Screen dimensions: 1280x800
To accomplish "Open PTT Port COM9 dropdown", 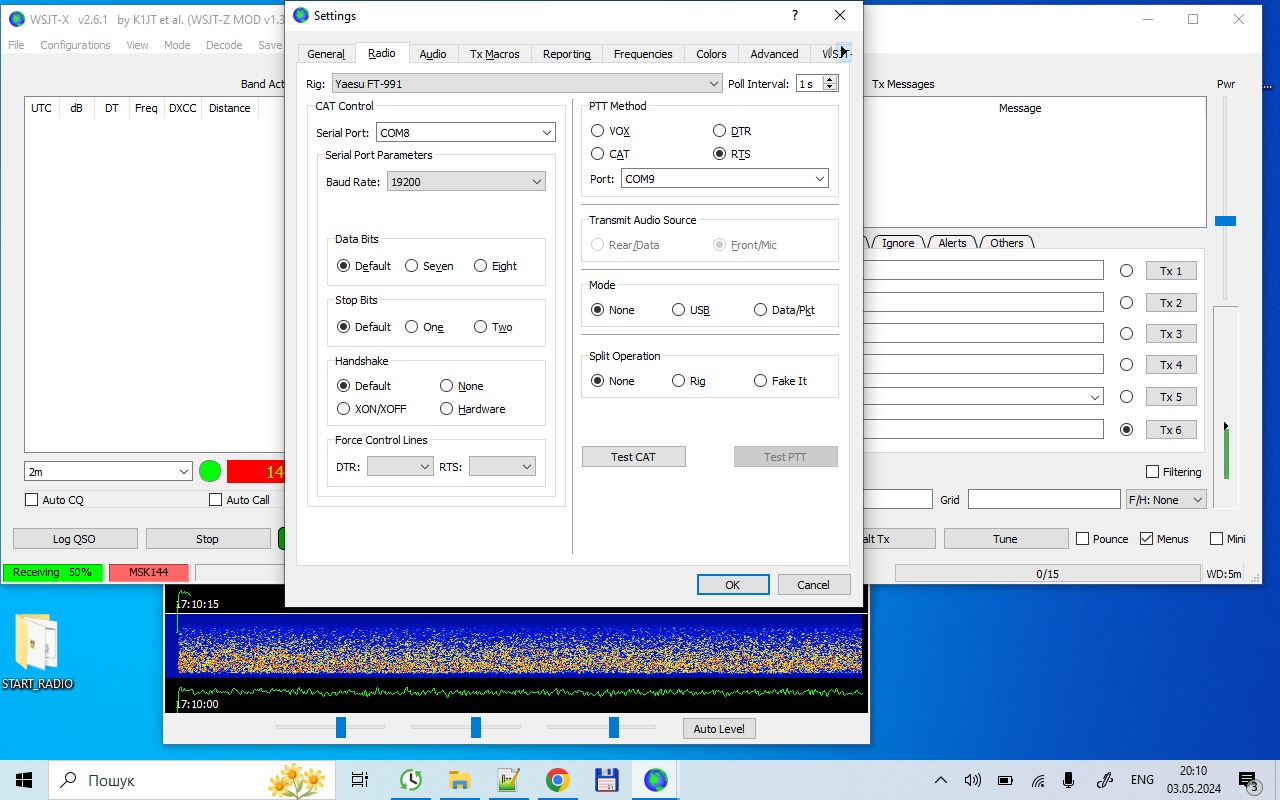I will 724,179.
